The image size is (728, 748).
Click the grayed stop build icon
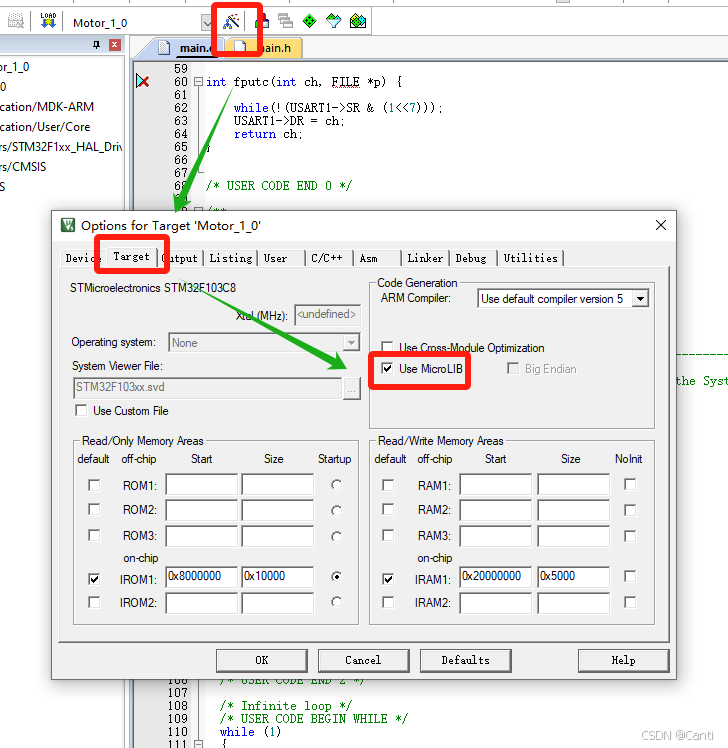pos(16,21)
